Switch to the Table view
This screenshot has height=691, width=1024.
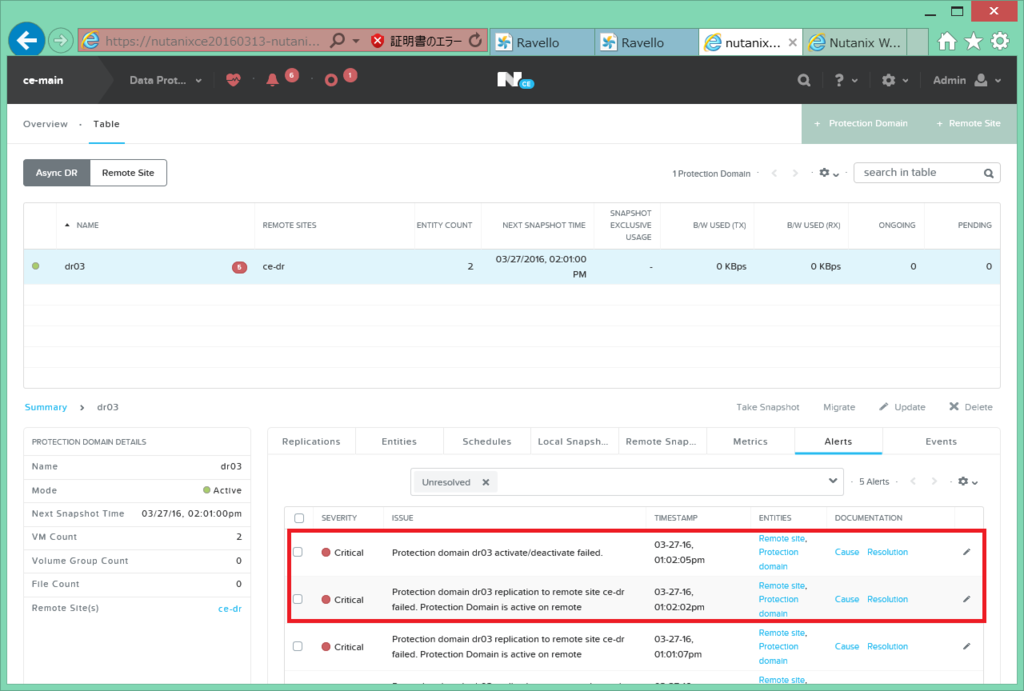106,124
